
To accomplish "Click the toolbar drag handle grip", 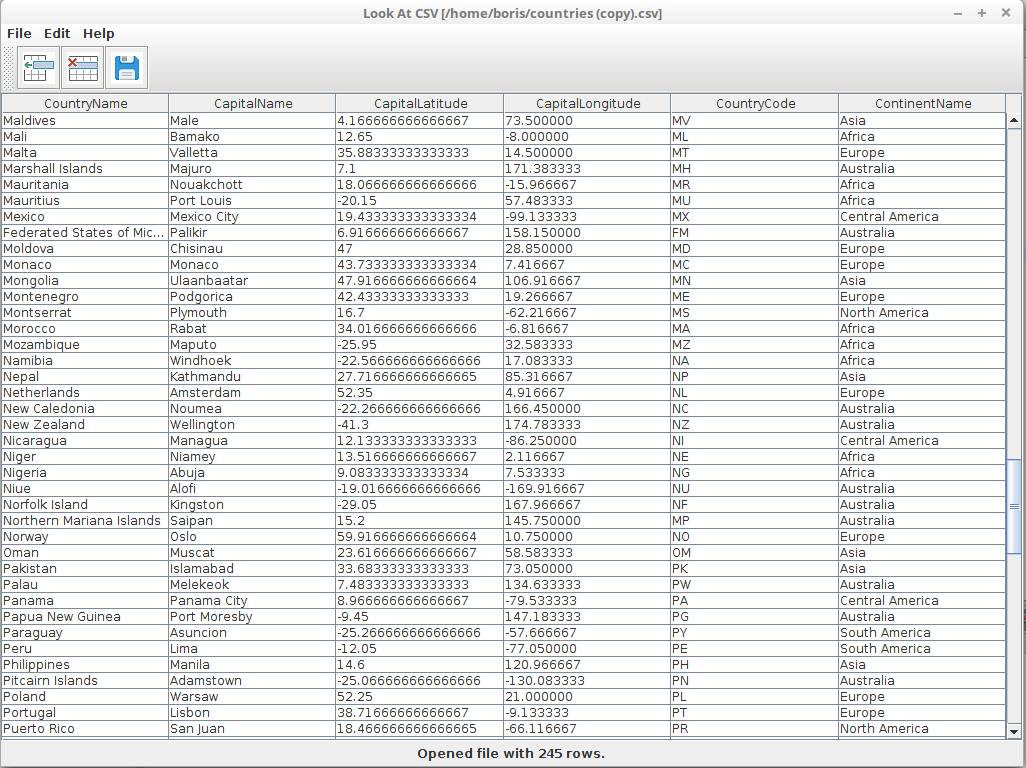I will (8, 68).
